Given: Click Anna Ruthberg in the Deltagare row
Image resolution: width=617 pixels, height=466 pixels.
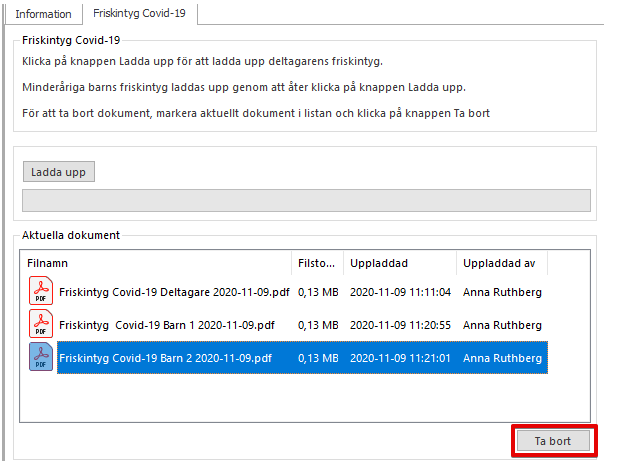Looking at the screenshot, I should pyautogui.click(x=502, y=292).
